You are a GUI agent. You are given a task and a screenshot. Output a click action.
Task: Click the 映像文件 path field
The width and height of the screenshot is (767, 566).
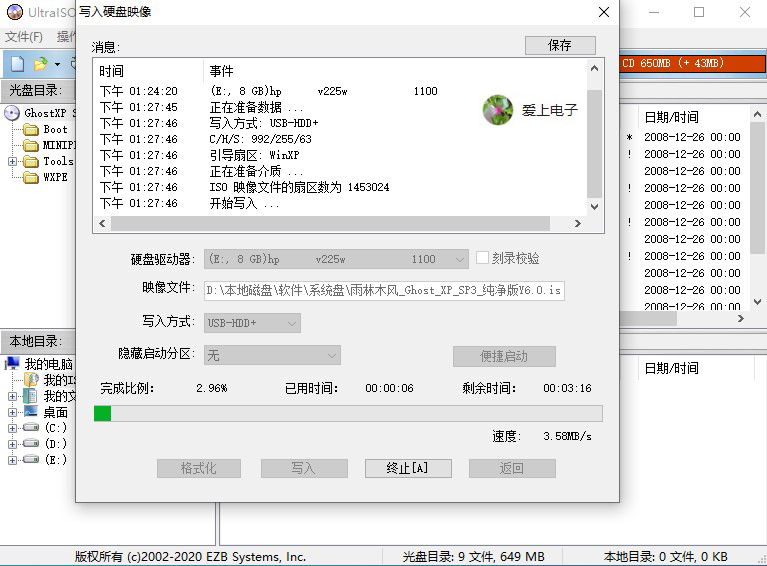tap(384, 291)
